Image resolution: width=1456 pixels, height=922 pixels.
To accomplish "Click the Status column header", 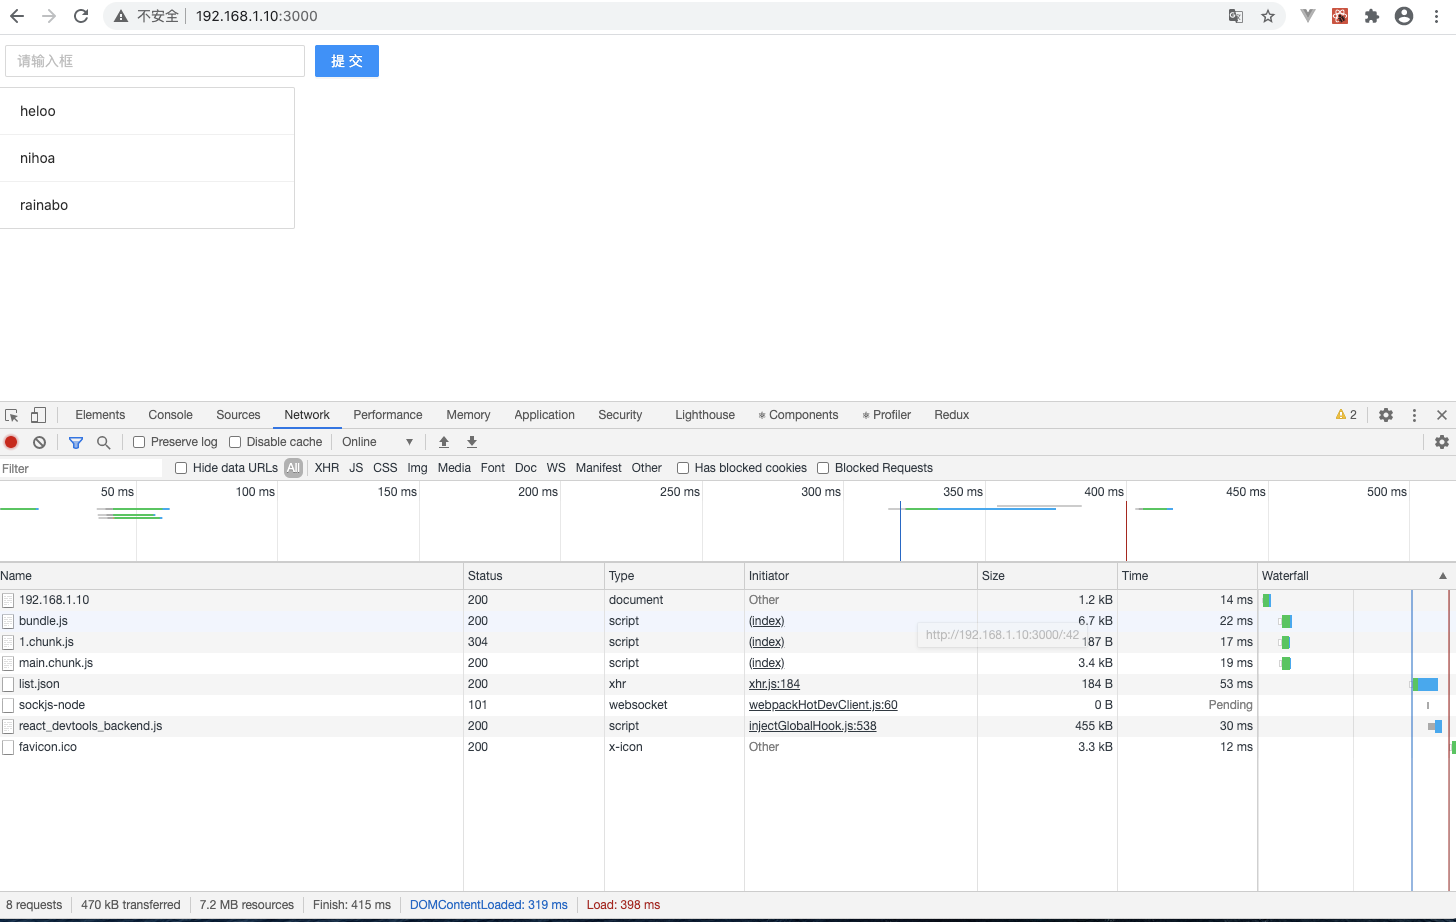I will click(534, 576).
